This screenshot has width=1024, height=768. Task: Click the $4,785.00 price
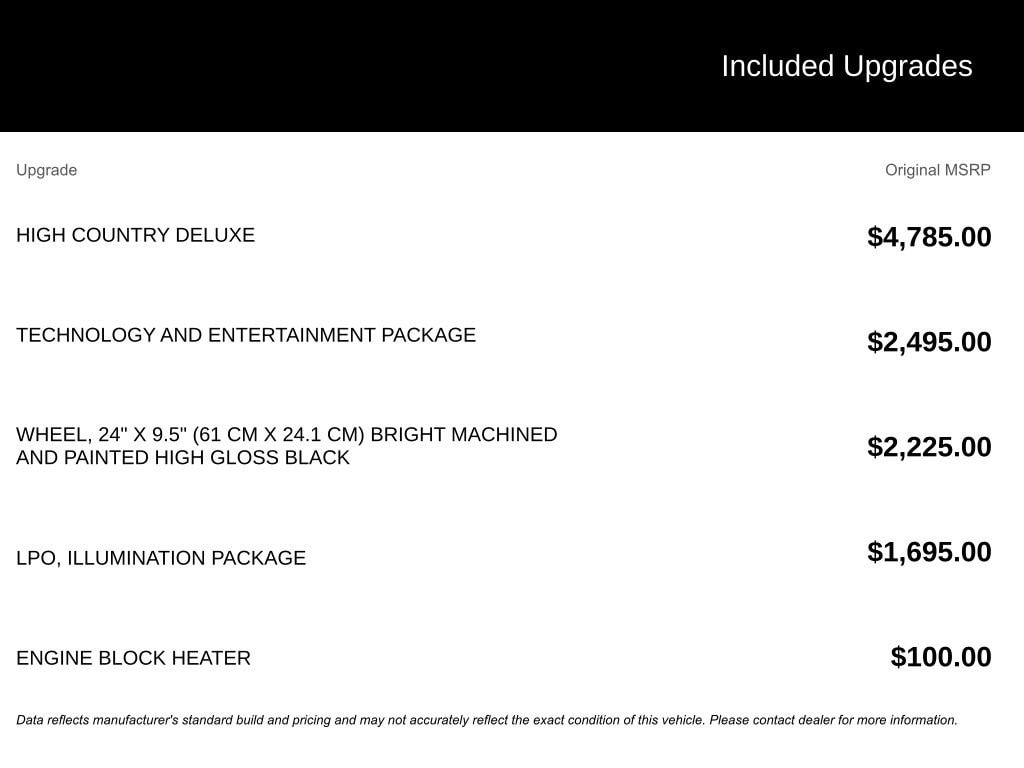(x=929, y=237)
